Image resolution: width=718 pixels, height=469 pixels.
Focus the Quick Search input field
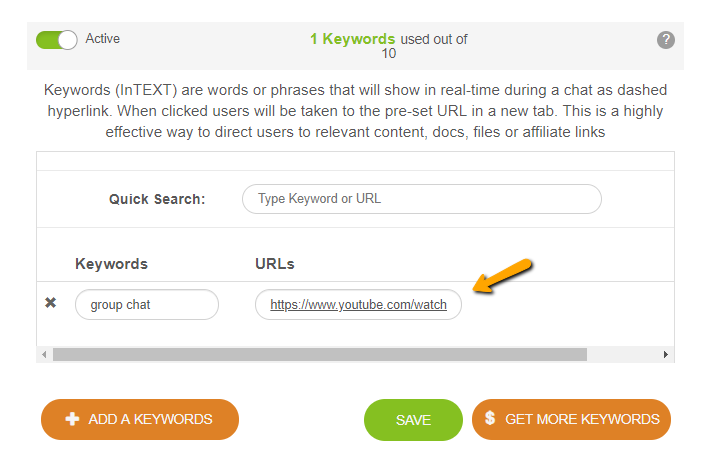point(421,199)
